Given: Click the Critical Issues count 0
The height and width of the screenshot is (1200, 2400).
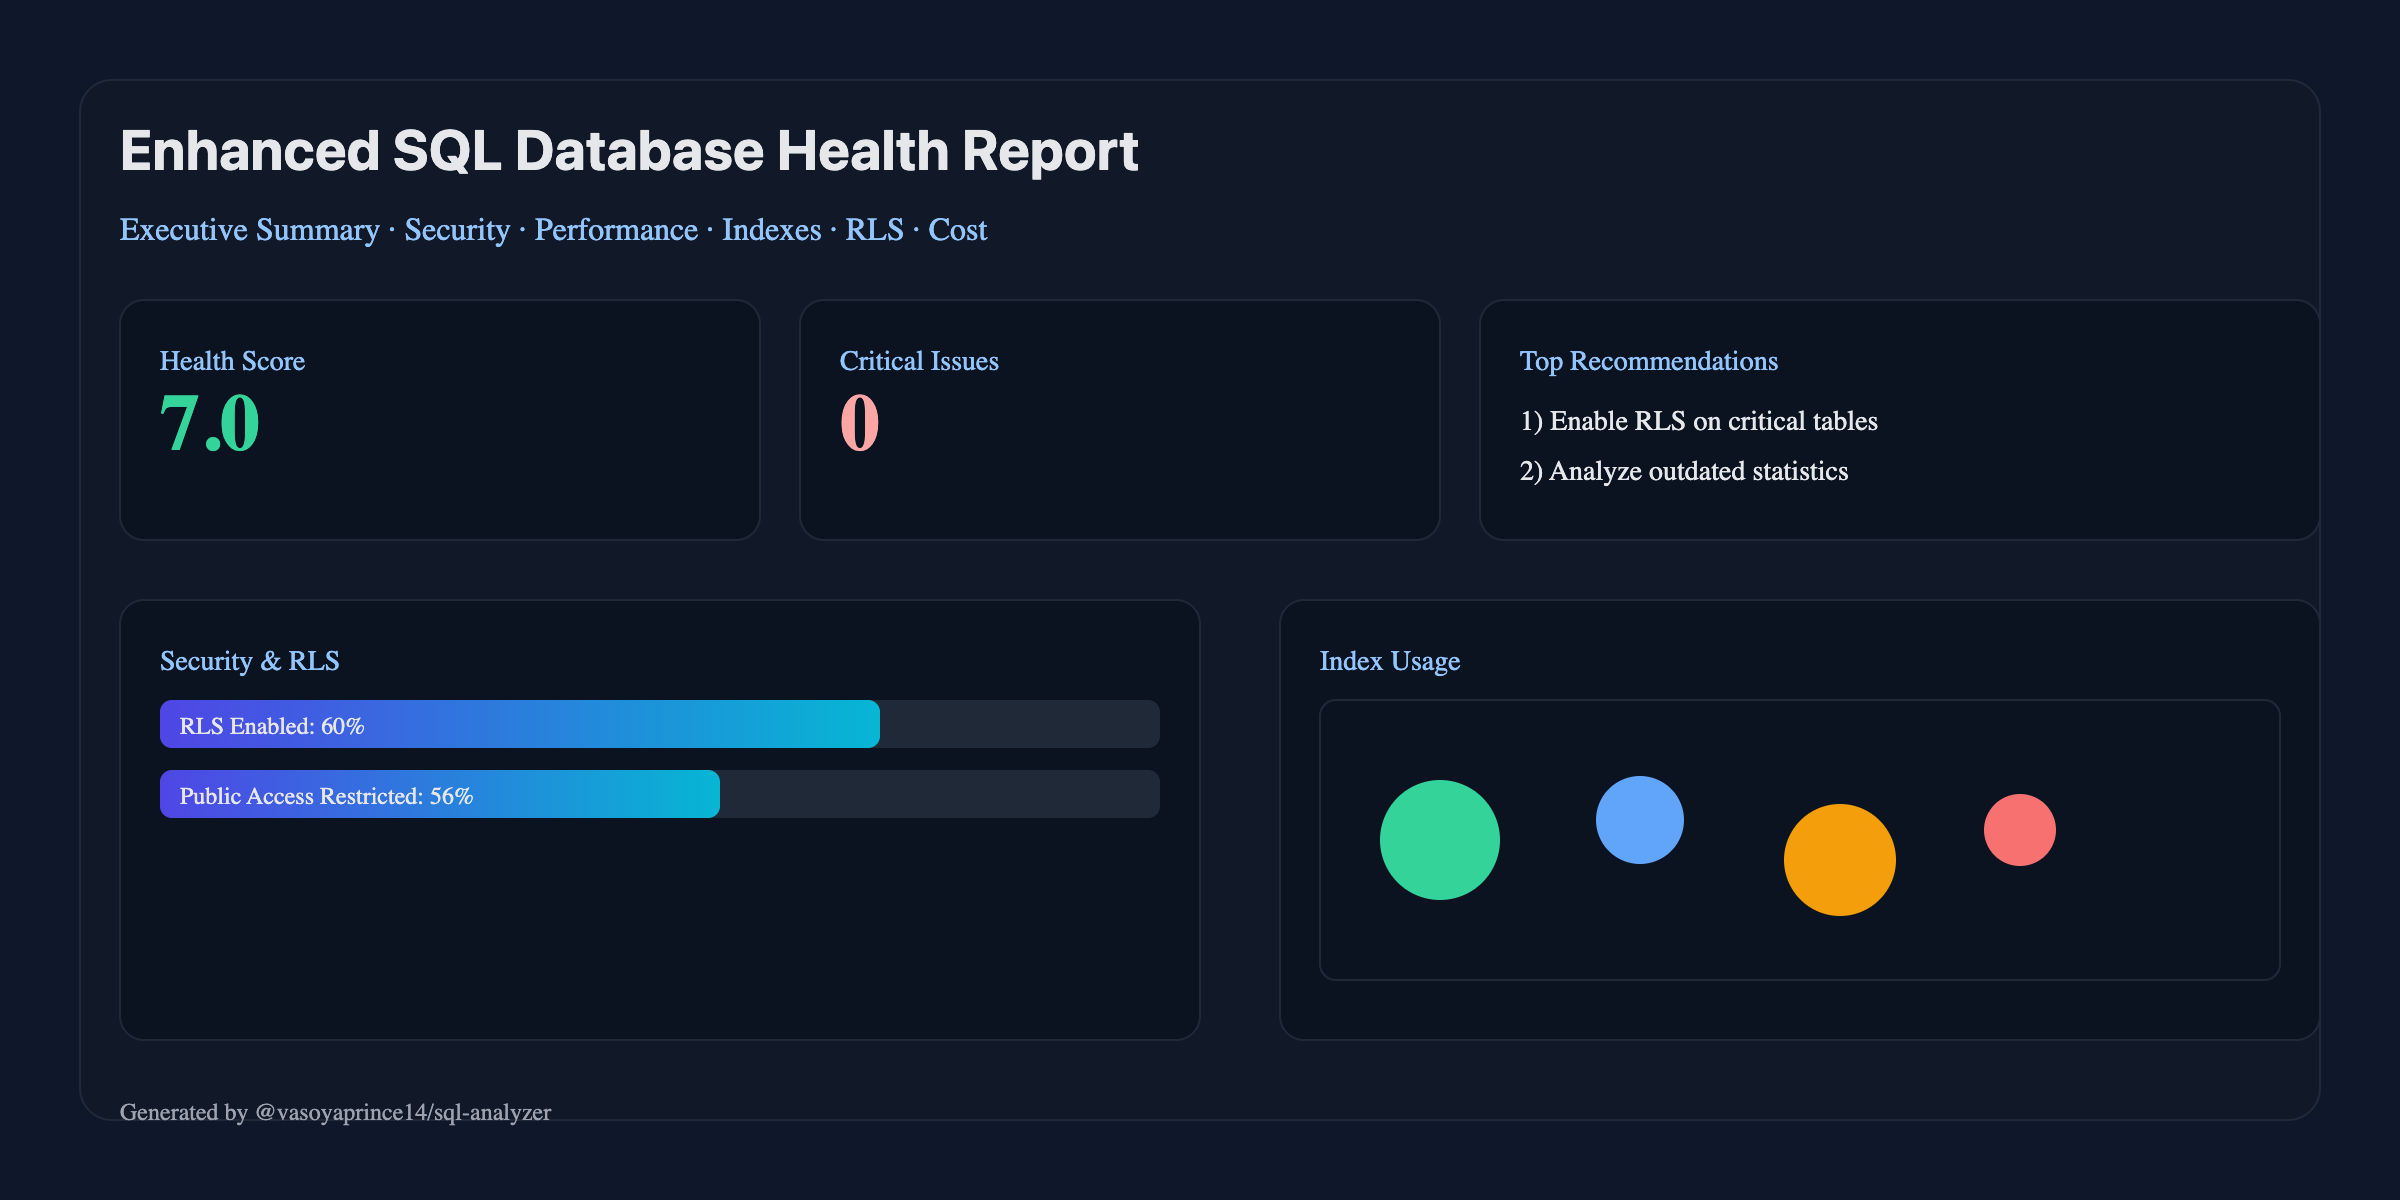Looking at the screenshot, I should coord(859,424).
